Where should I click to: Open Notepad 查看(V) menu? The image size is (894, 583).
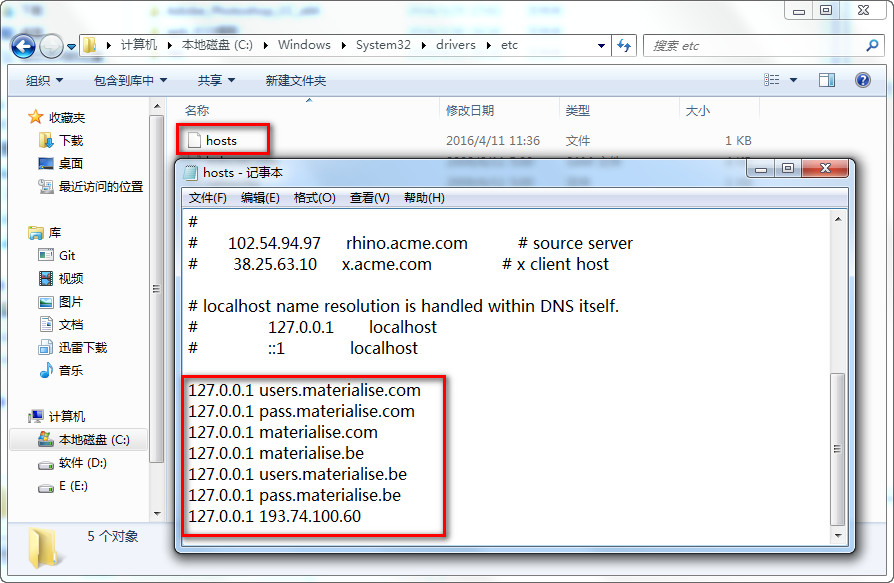[x=369, y=198]
